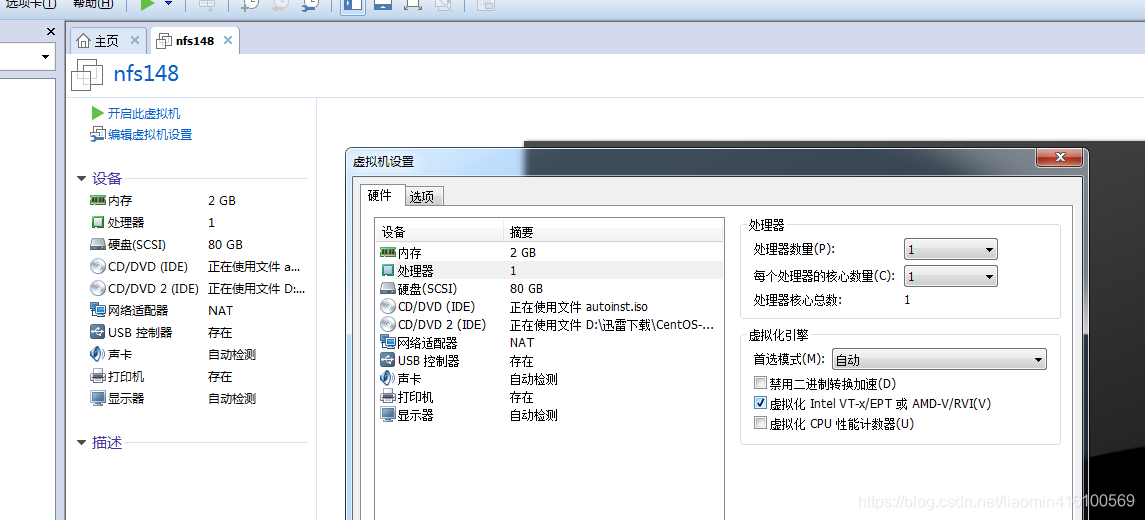This screenshot has height=520, width=1145.
Task: Select the 硬件 tab in the settings dialog
Action: tap(380, 195)
